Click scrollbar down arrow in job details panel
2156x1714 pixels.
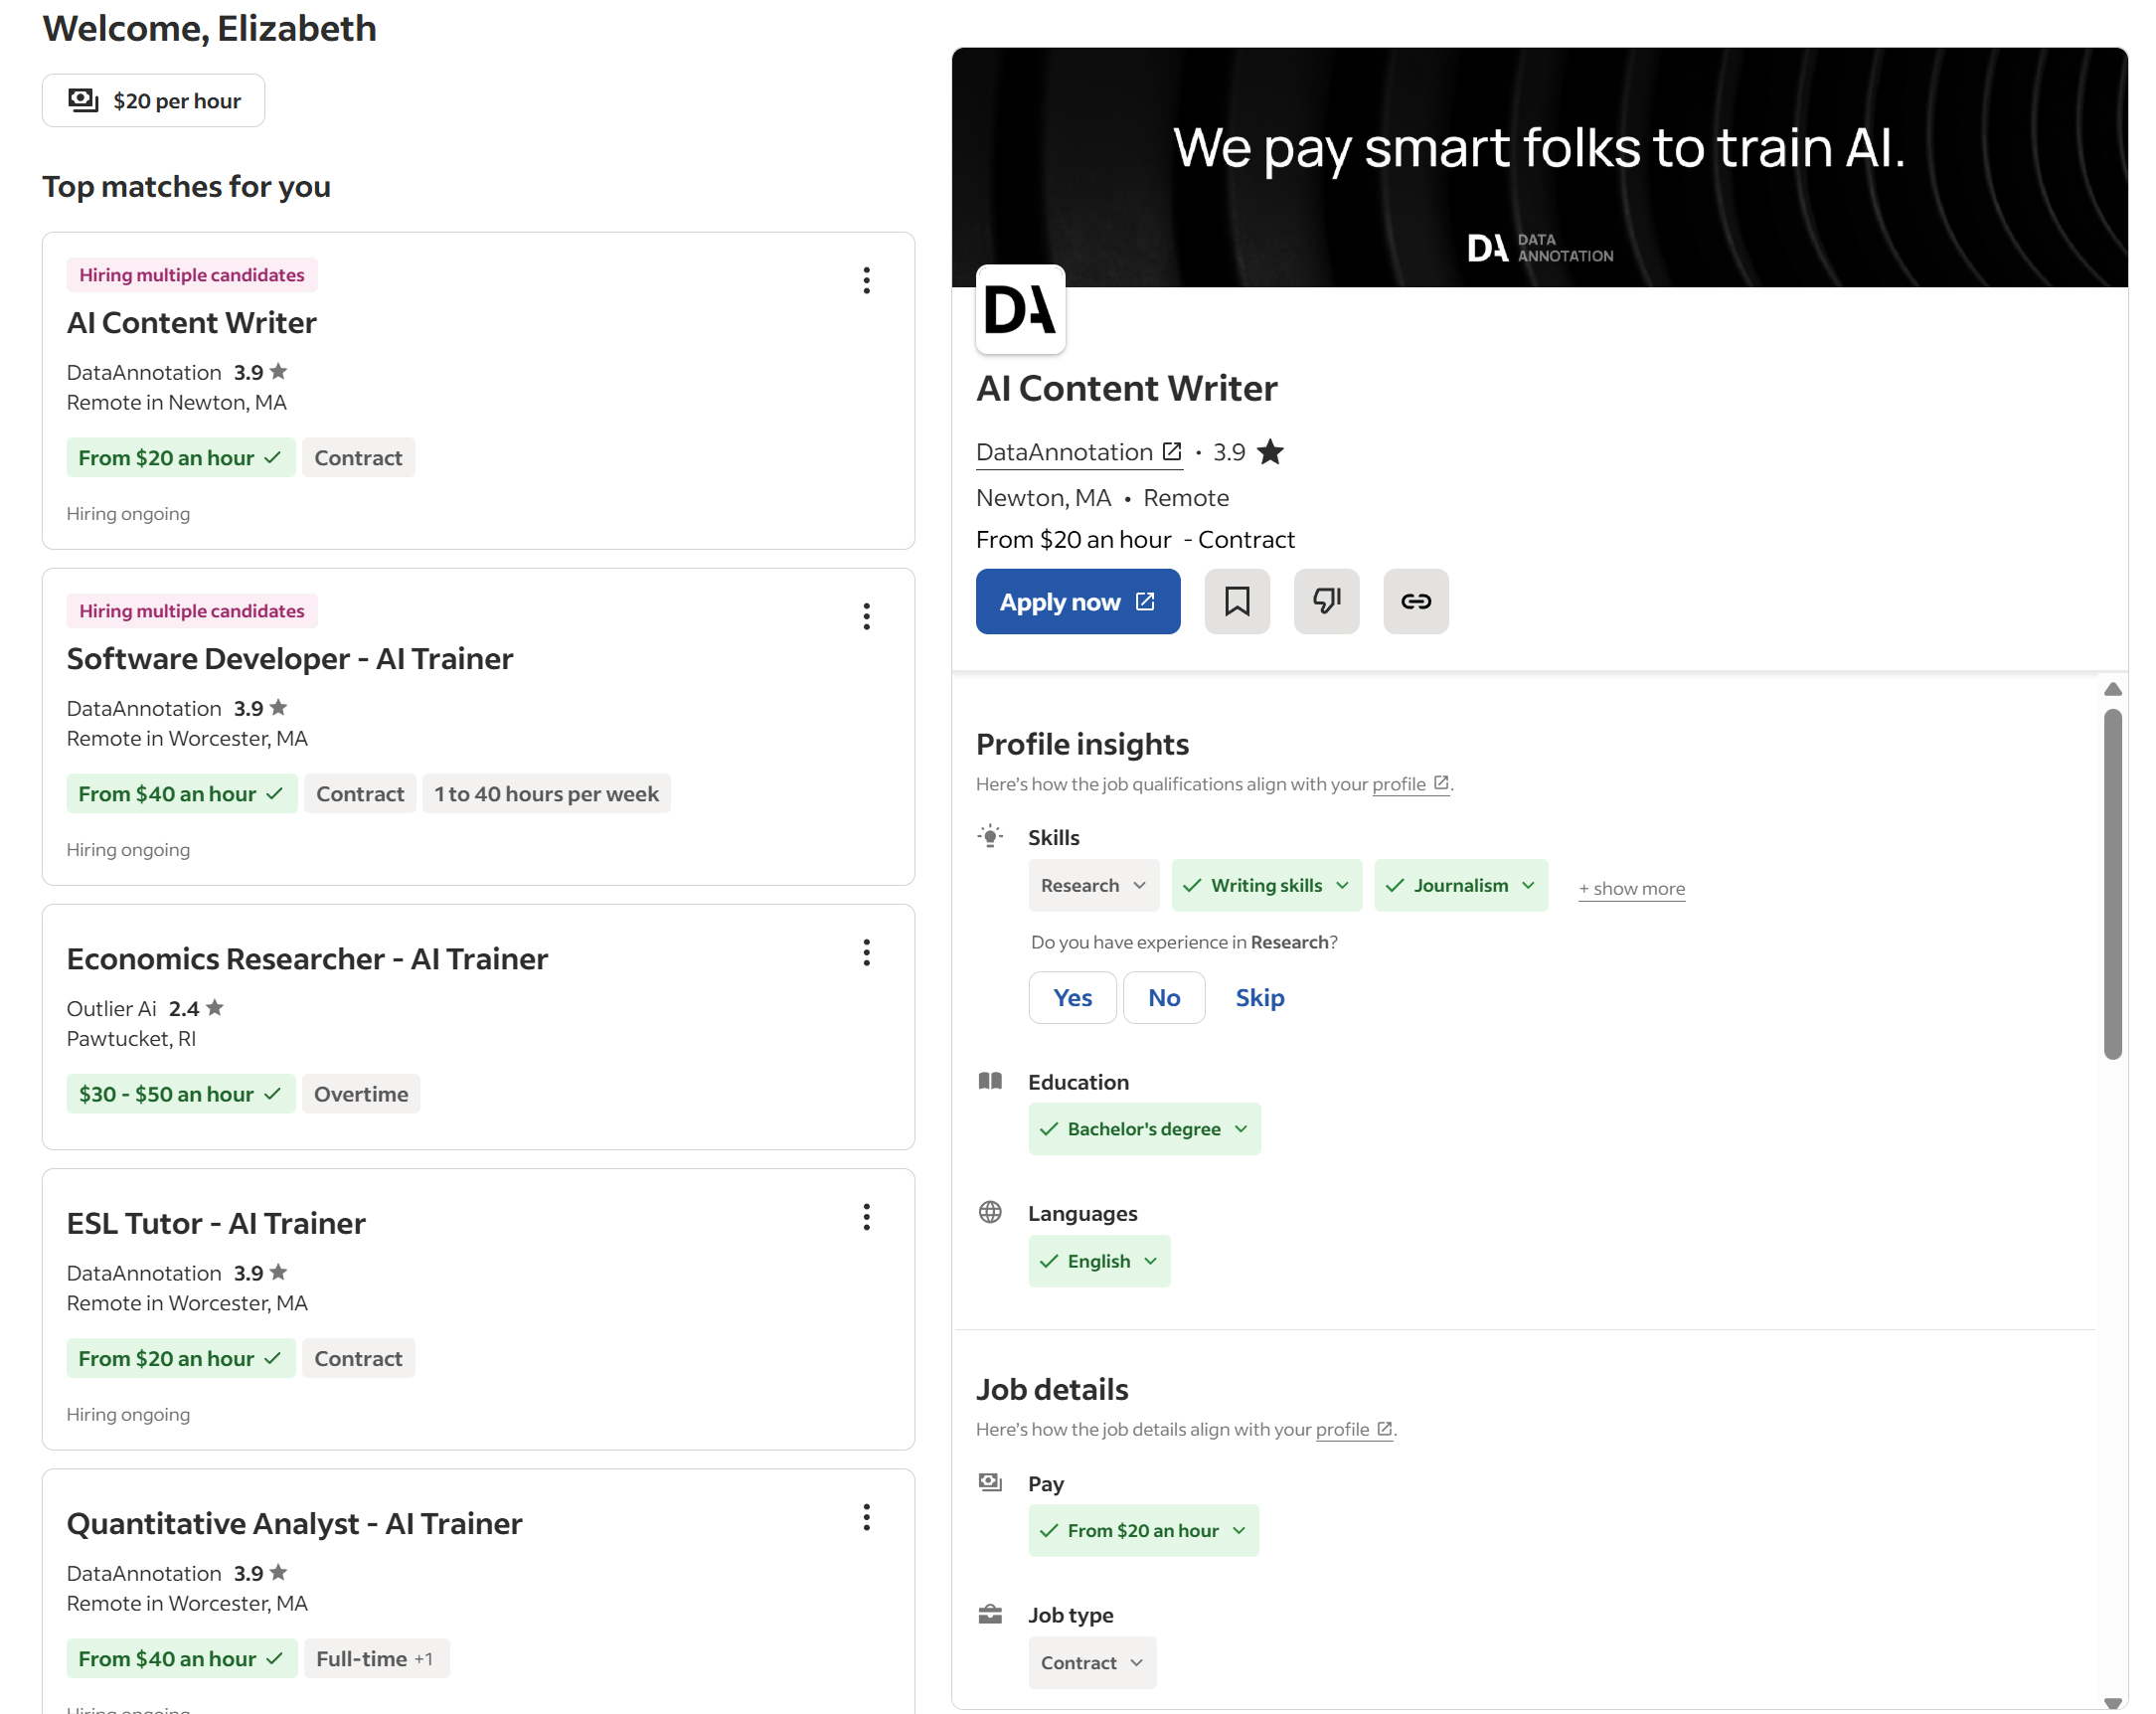point(2113,1703)
